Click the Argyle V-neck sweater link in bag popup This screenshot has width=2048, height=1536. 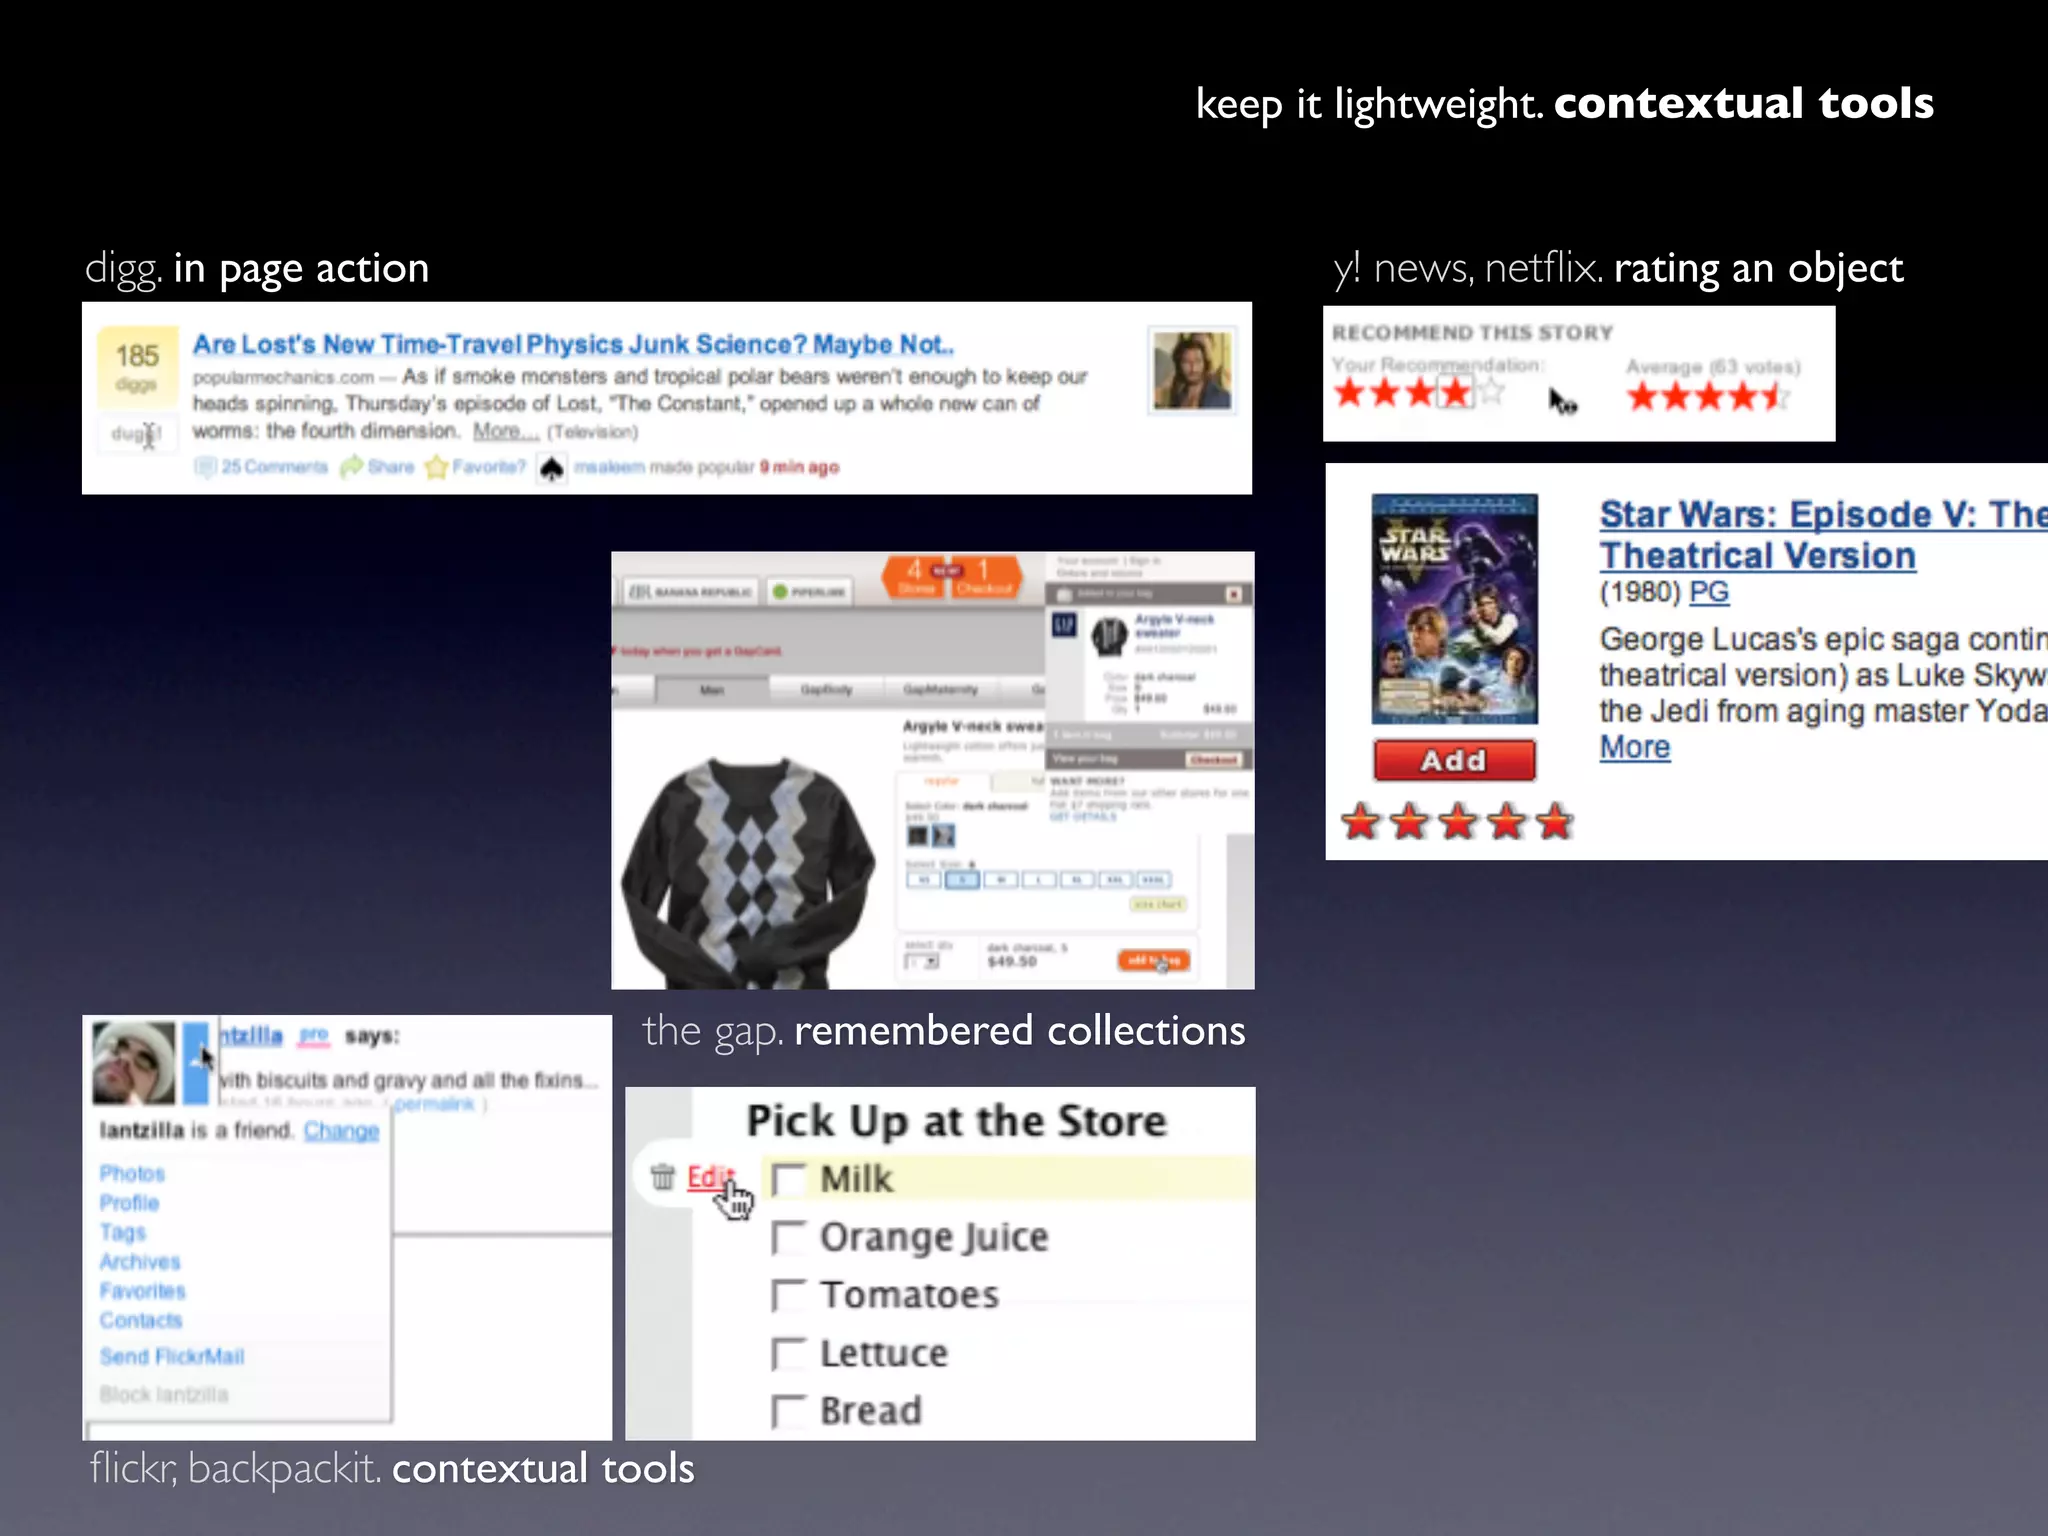(1174, 626)
